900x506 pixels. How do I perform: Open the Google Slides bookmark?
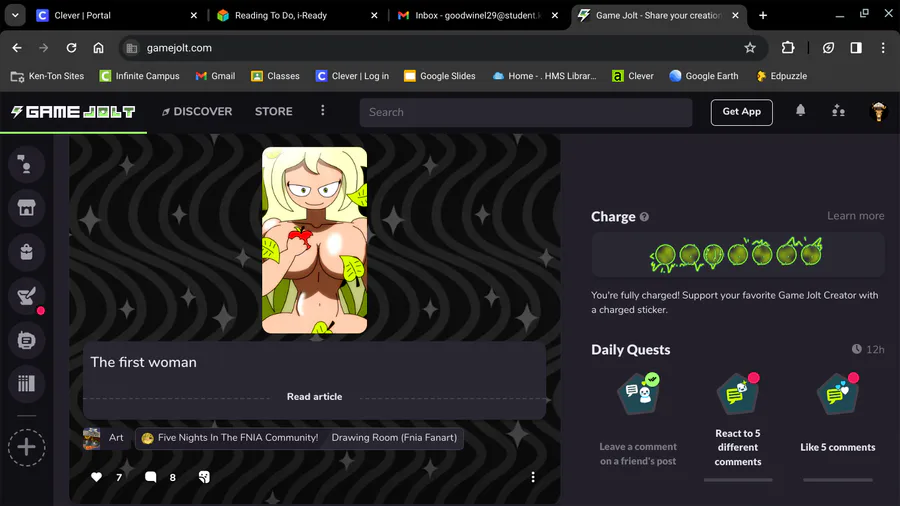click(x=440, y=76)
